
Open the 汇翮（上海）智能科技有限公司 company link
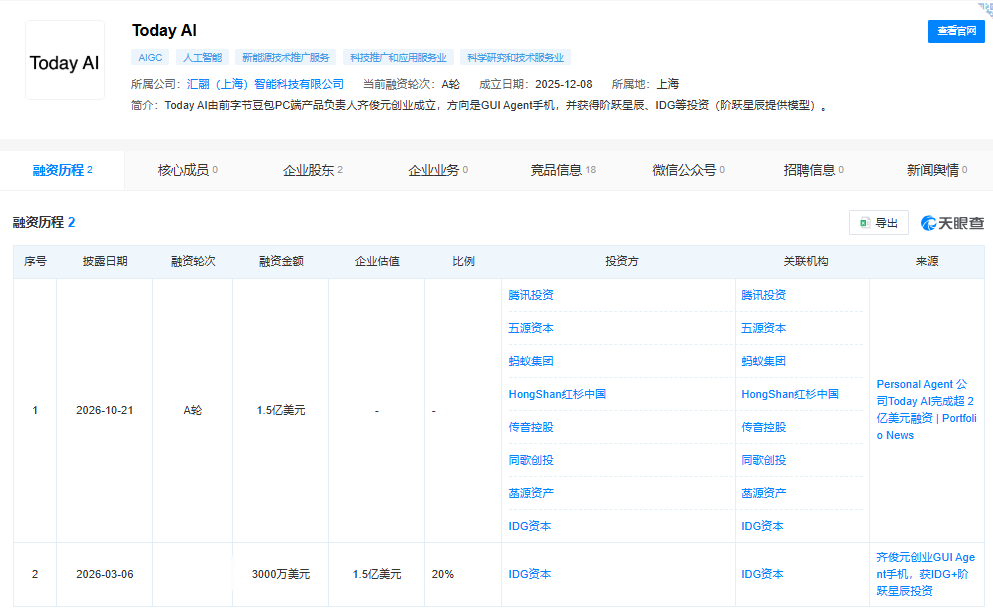click(265, 84)
